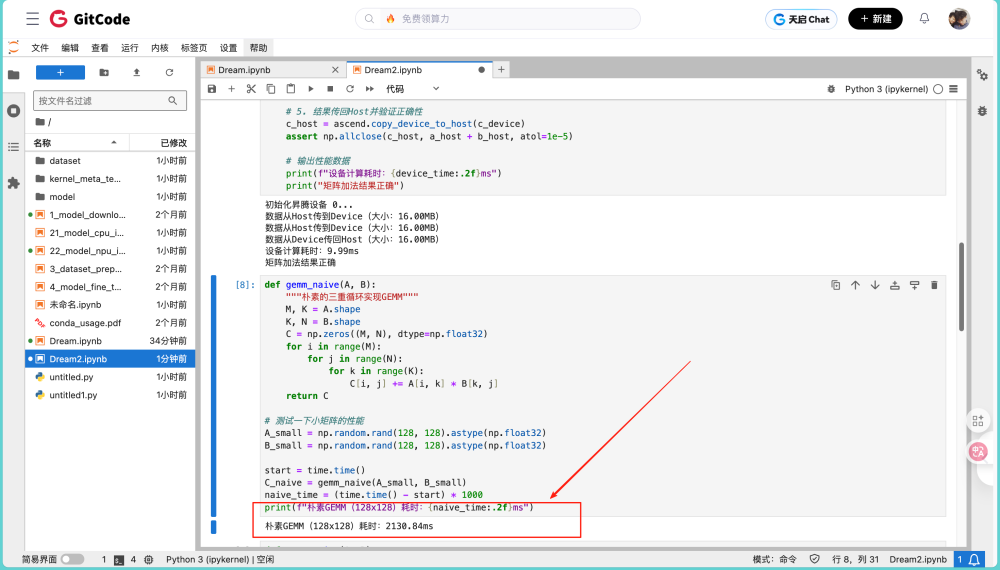
Task: Open table of contents sidebar panel
Action: click(x=13, y=147)
